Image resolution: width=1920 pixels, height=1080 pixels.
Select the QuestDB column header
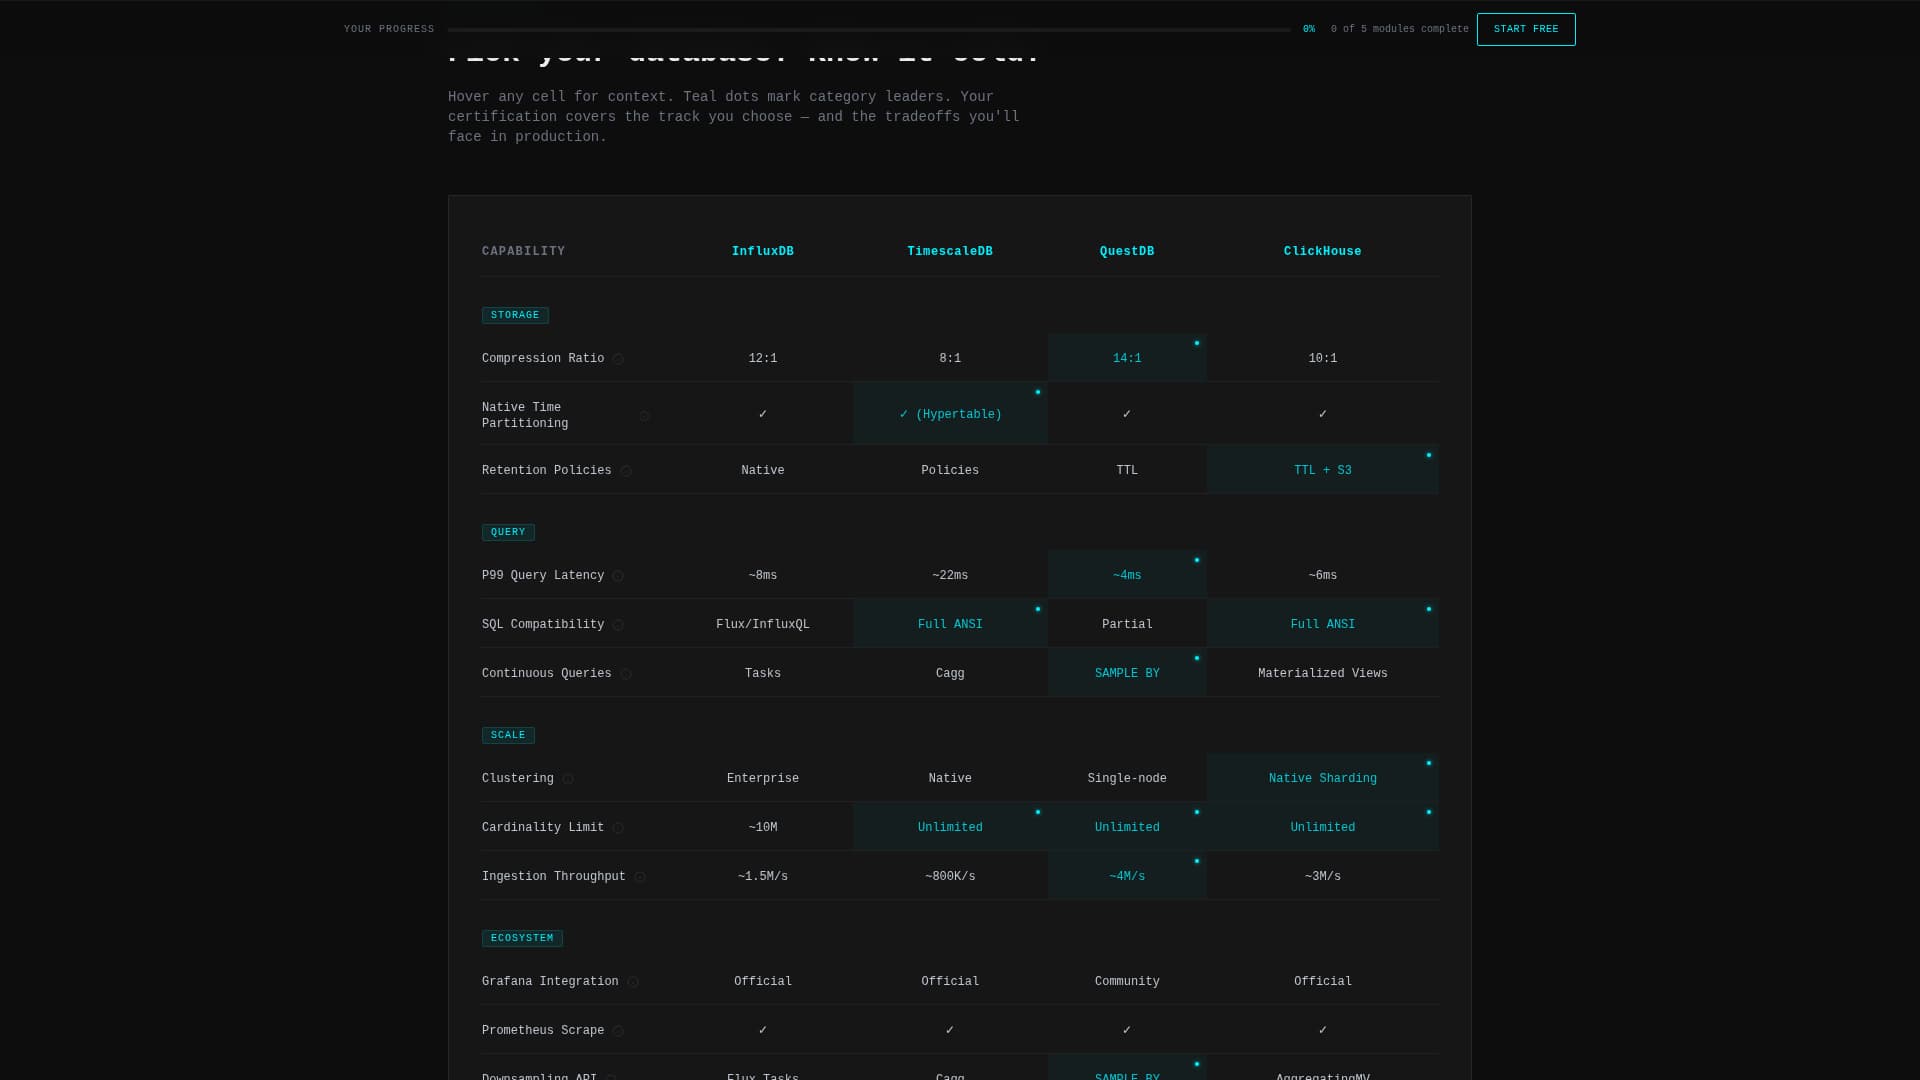[1127, 251]
